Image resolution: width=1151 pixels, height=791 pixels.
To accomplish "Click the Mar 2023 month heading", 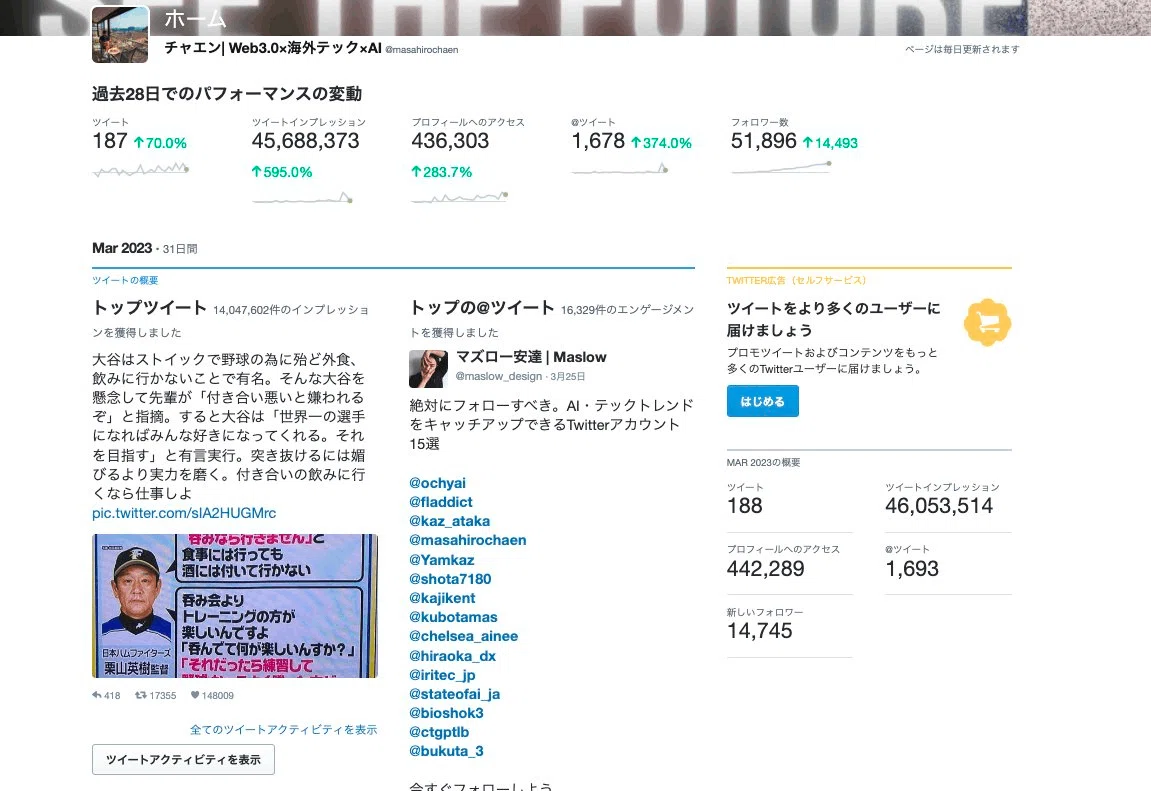I will [122, 248].
